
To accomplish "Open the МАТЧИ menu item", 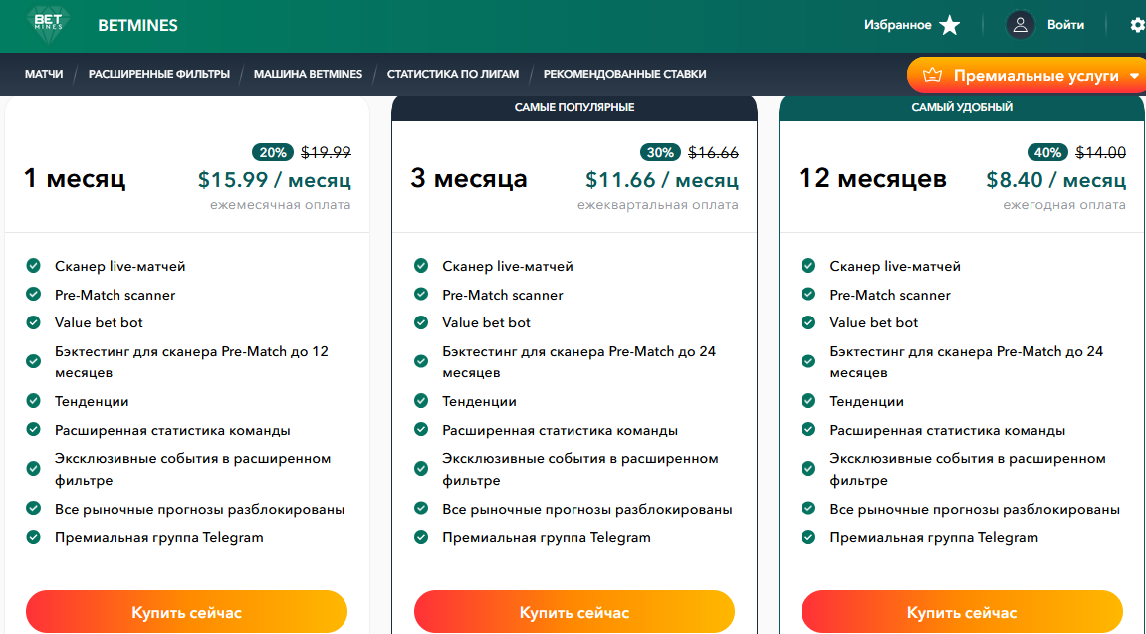I will [44, 74].
